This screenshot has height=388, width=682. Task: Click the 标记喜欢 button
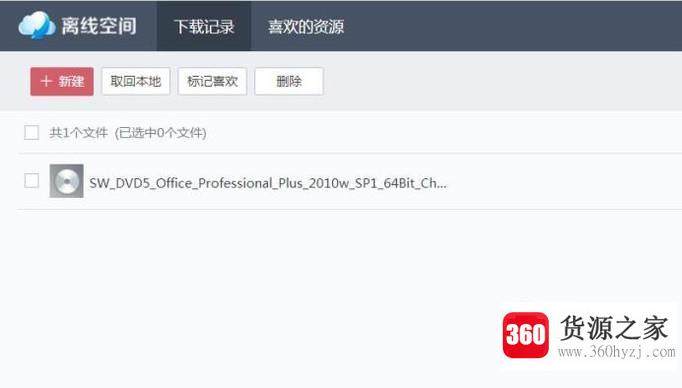pos(212,81)
